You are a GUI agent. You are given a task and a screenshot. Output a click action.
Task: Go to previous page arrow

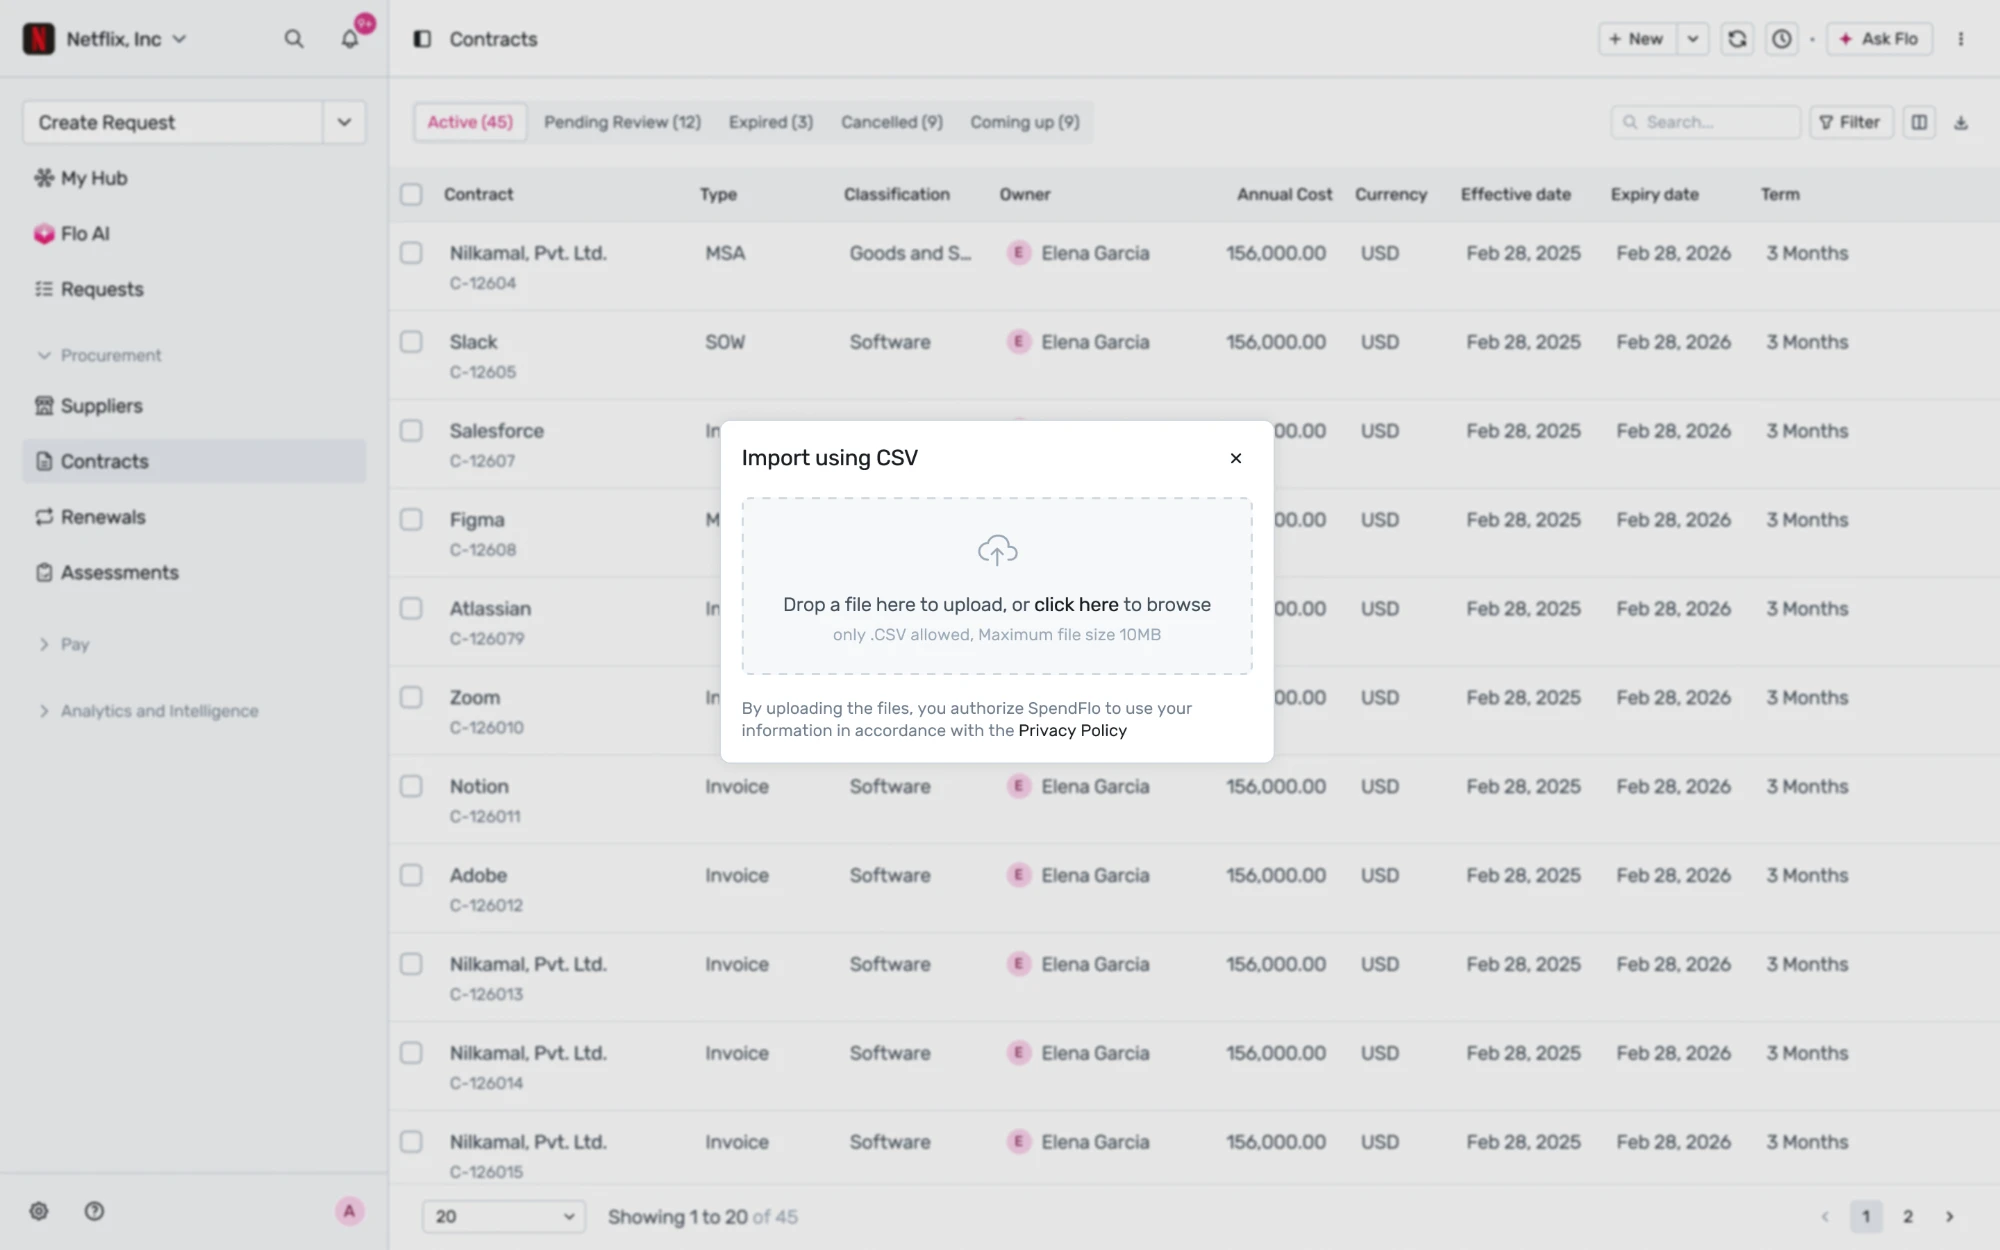tap(1825, 1216)
